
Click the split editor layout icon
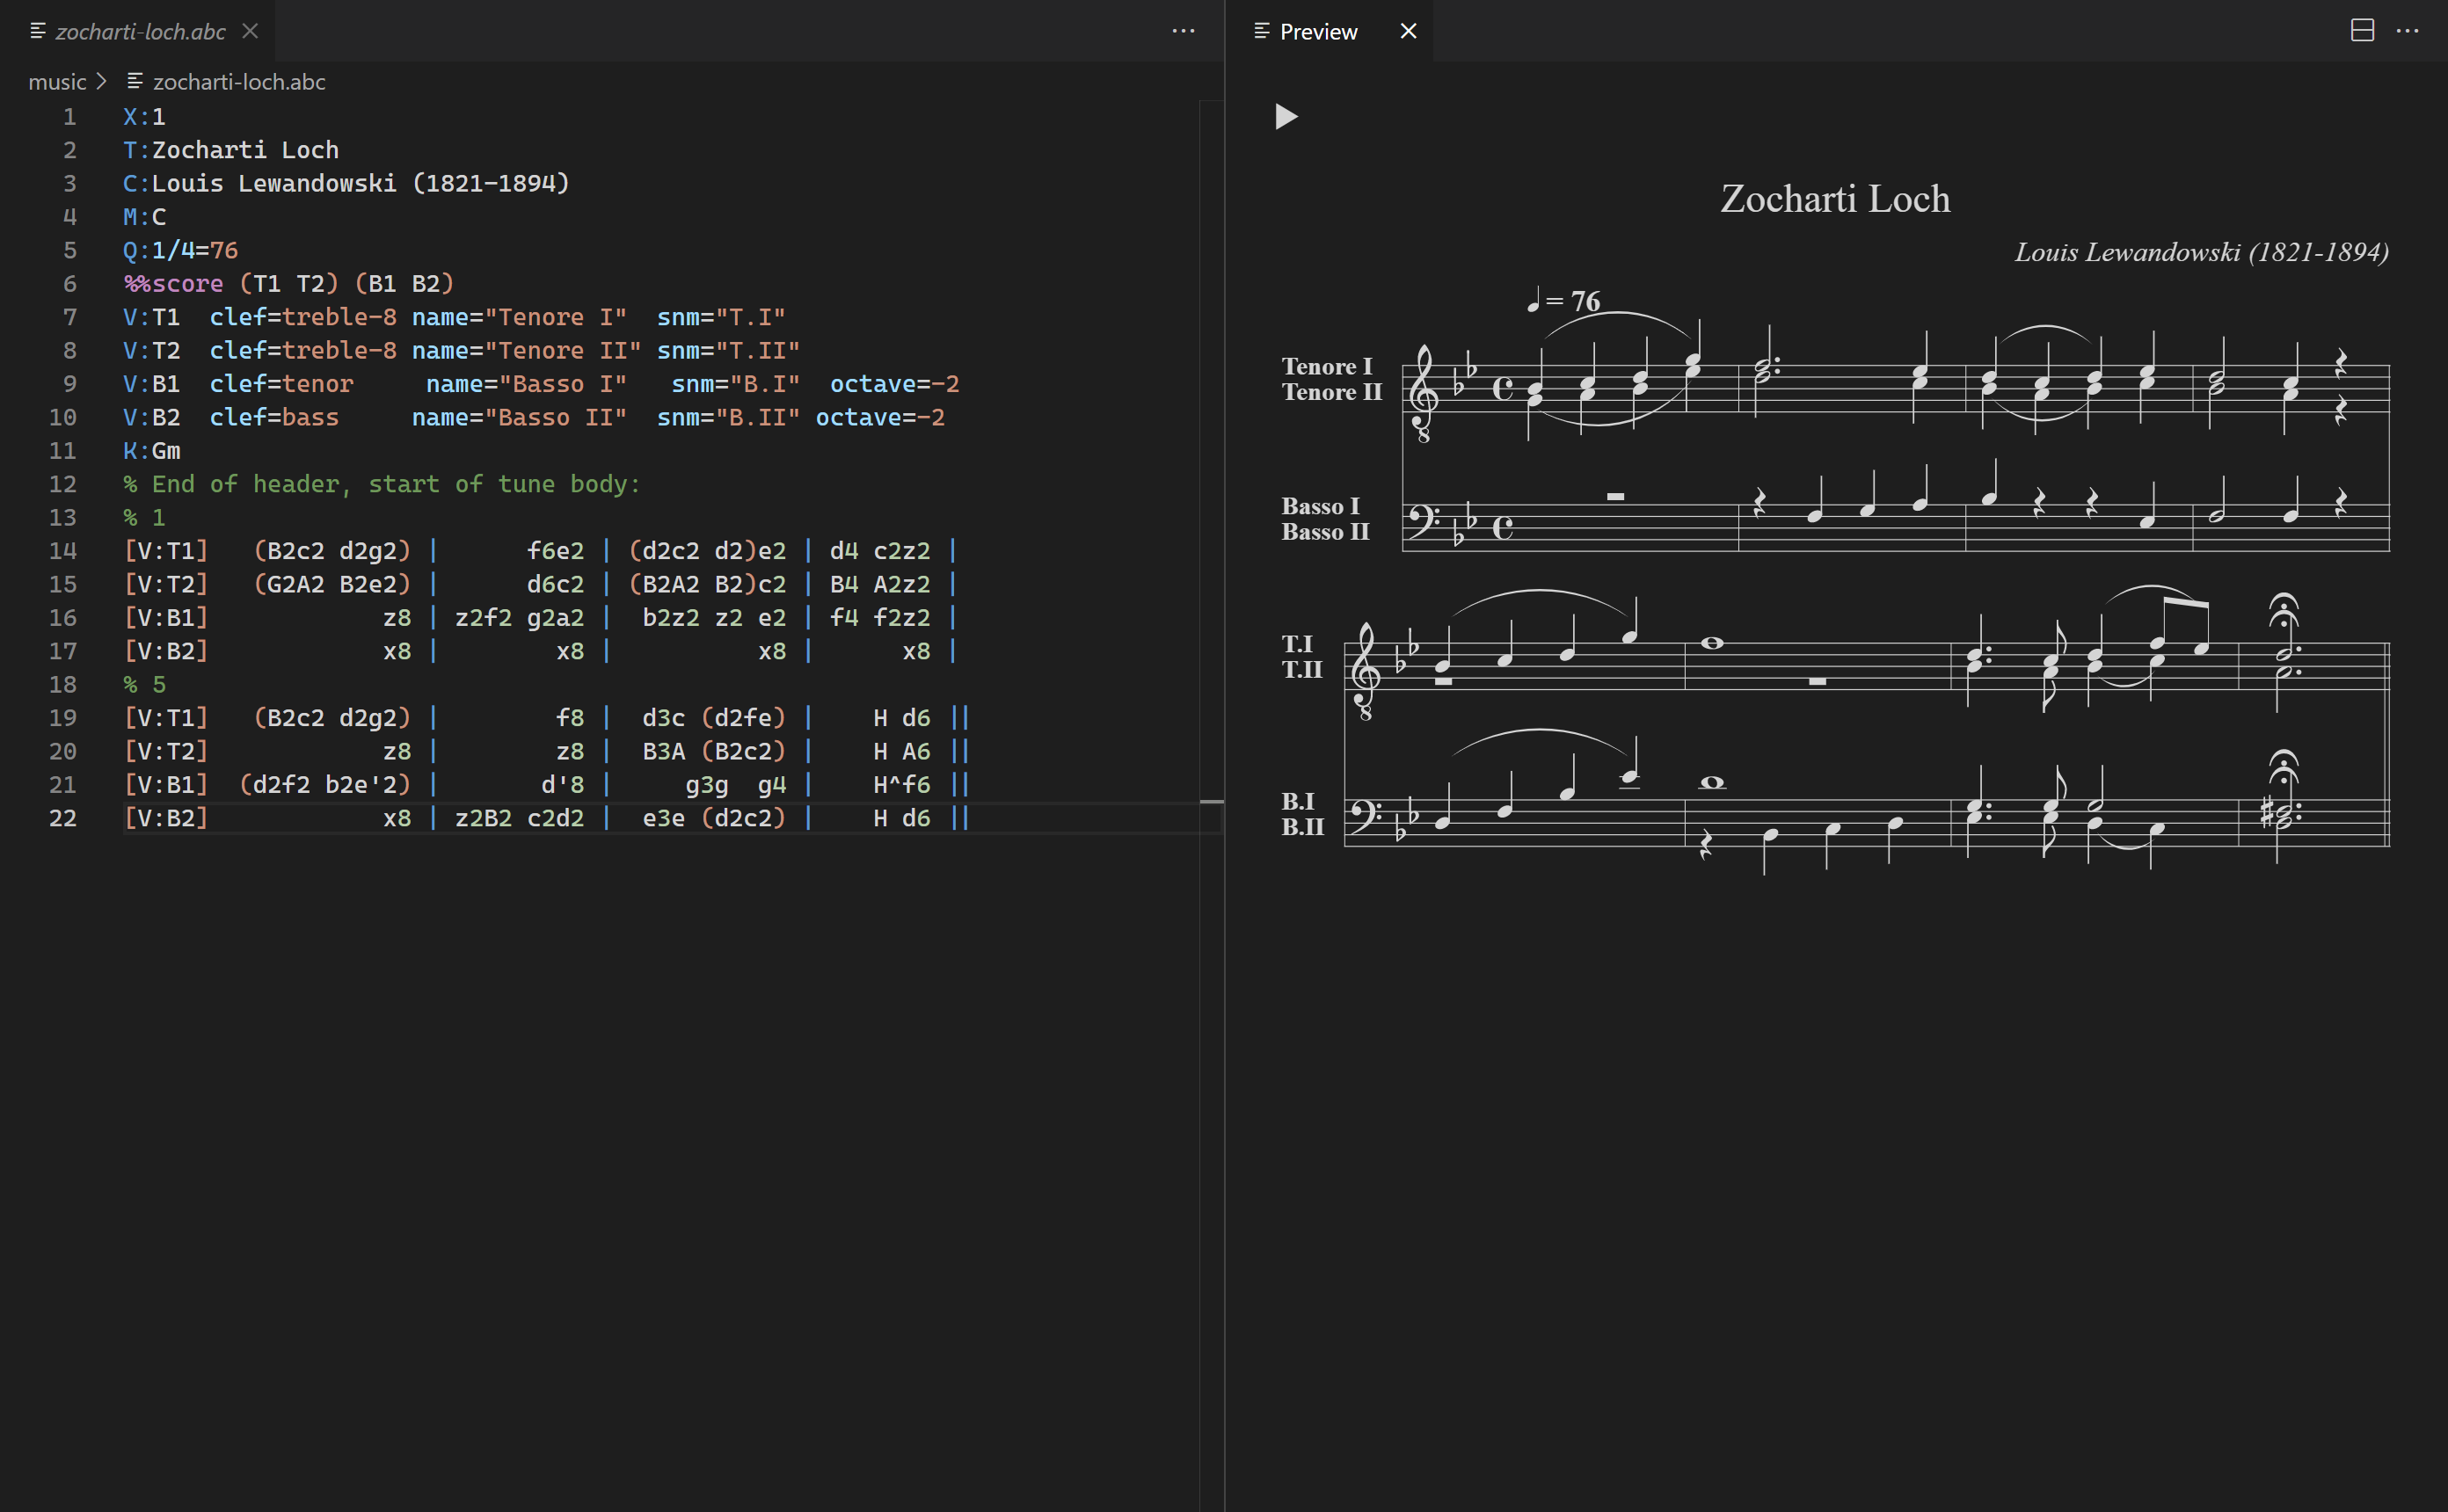pos(2362,31)
